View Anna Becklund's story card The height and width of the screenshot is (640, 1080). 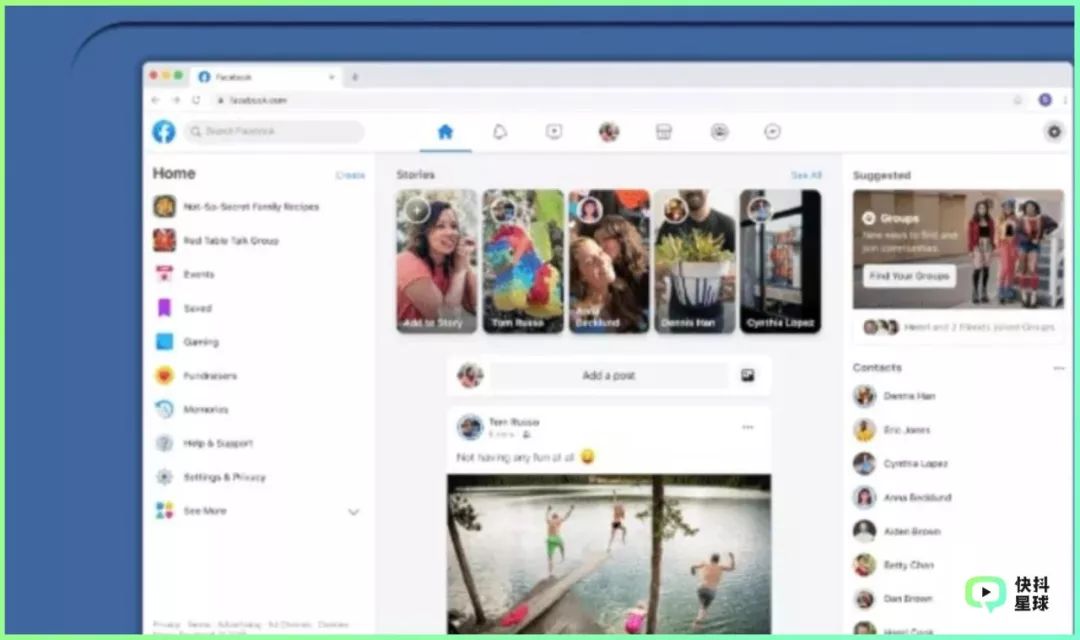609,261
